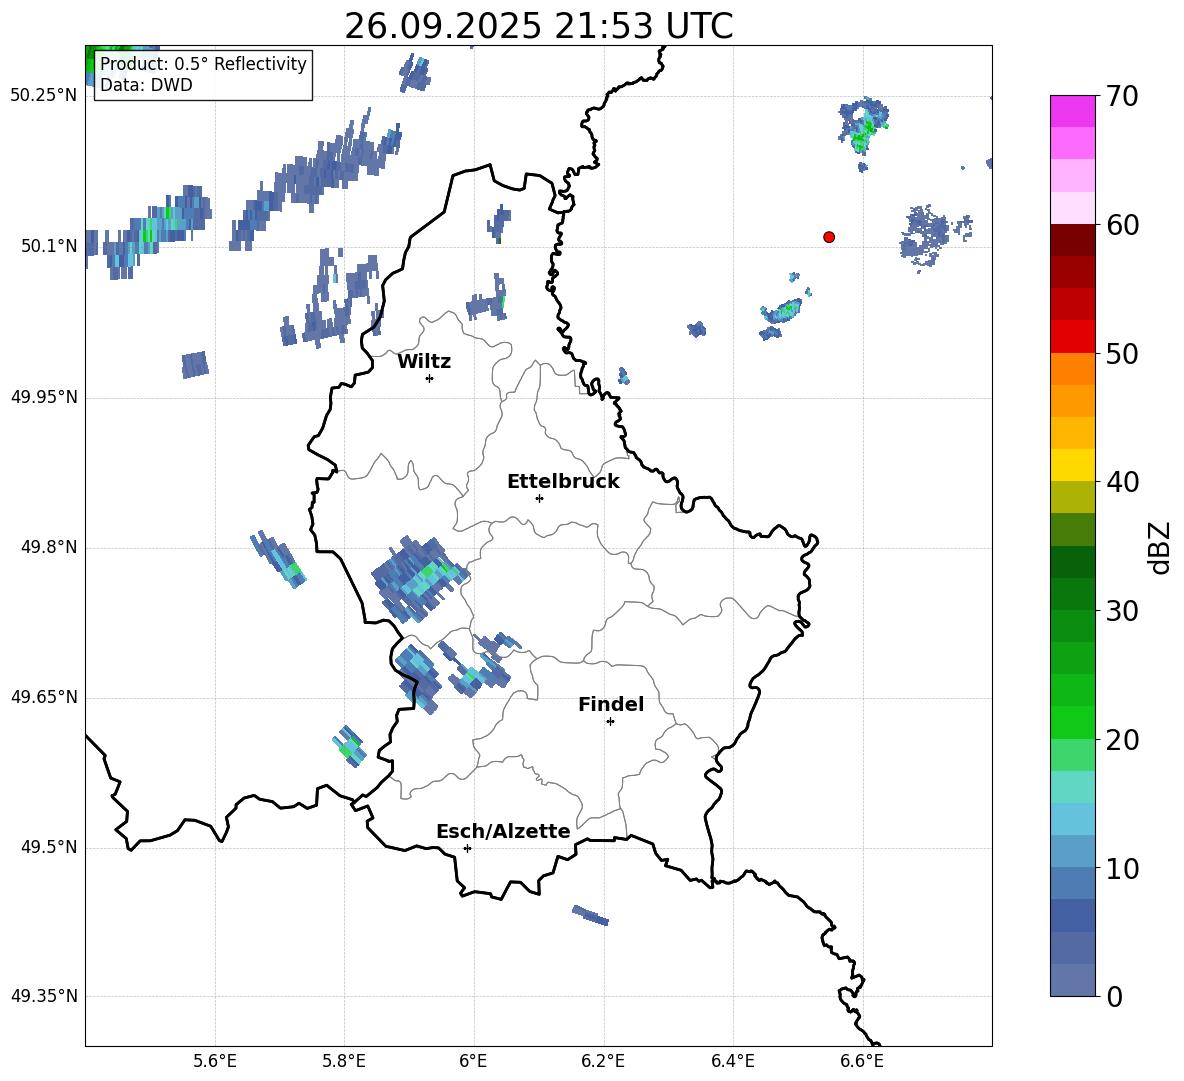Click the Ettelbruck station cross marker
The width and height of the screenshot is (1184, 1081).
(539, 498)
